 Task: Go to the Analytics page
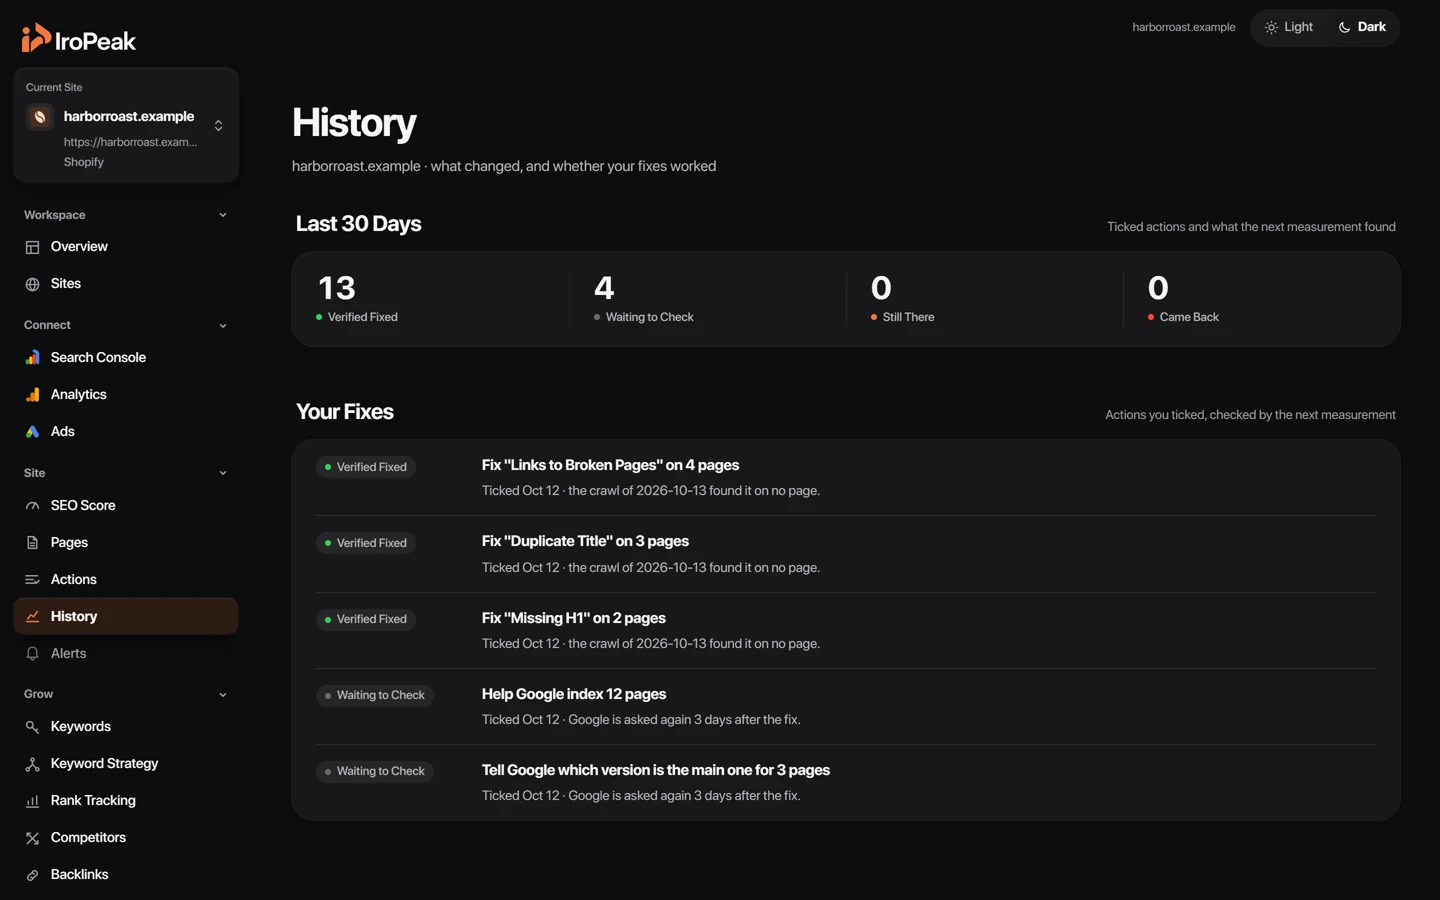point(126,394)
